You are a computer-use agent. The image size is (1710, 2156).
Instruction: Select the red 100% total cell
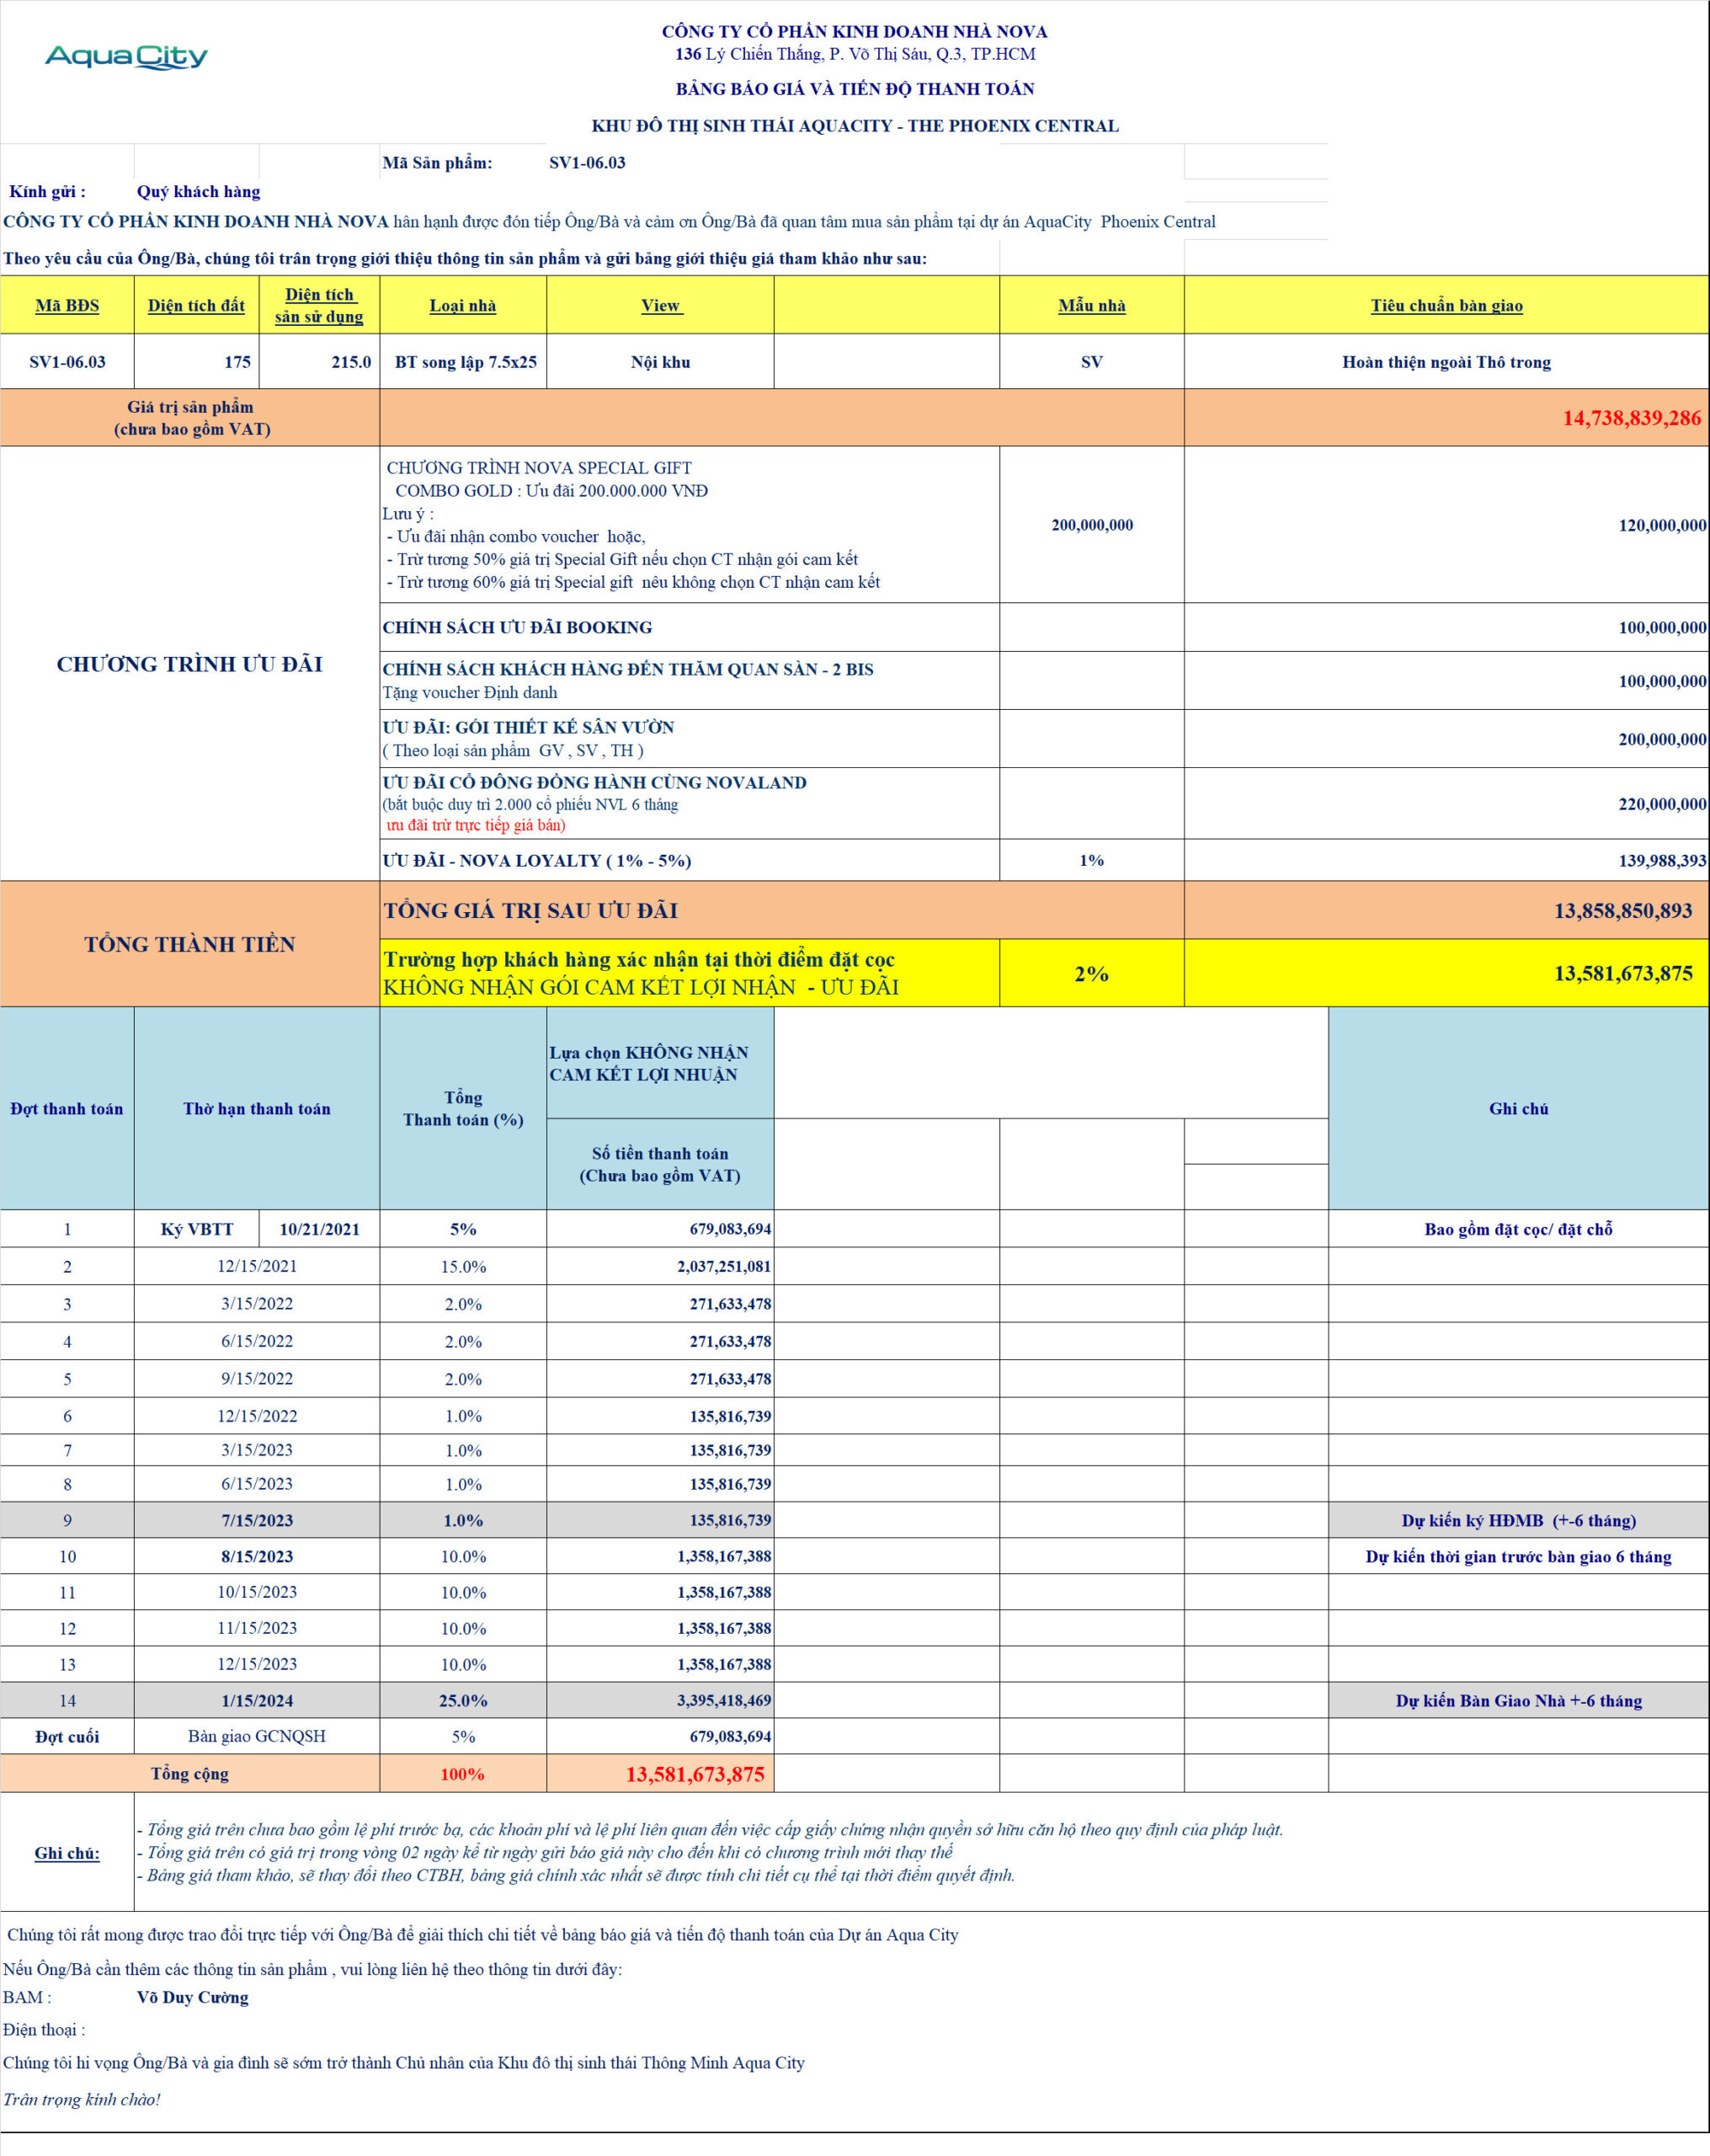point(463,1774)
